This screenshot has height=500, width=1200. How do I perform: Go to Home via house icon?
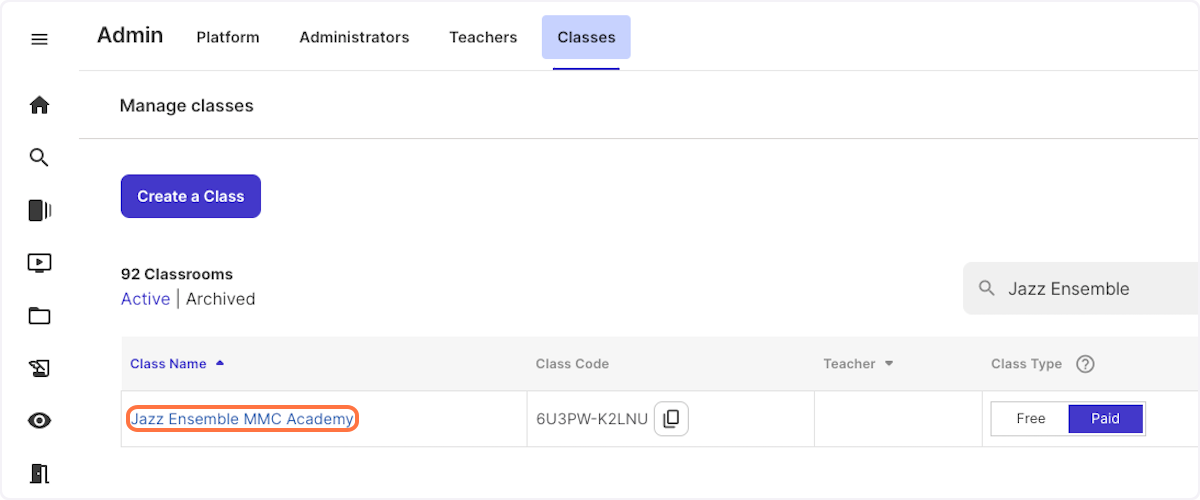tap(39, 105)
